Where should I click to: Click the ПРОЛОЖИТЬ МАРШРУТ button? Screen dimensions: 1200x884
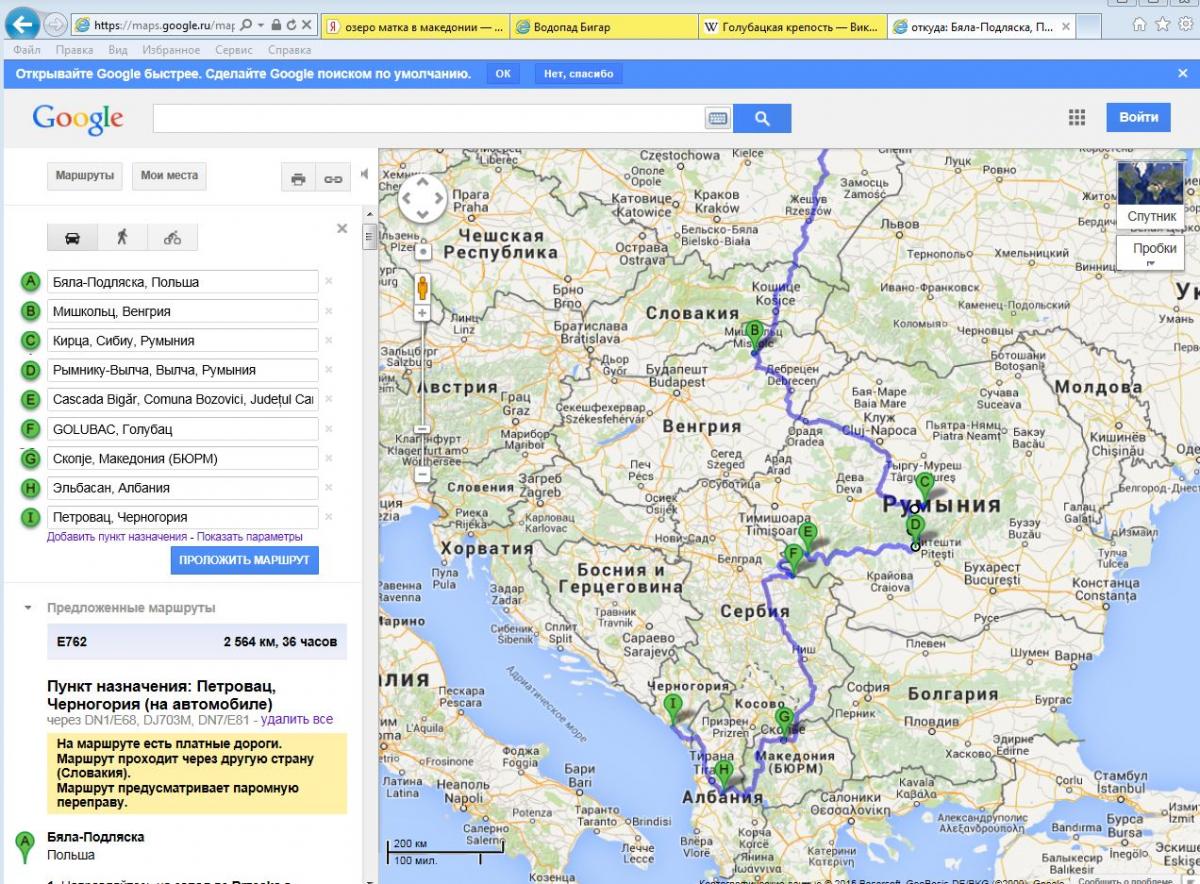[x=245, y=560]
